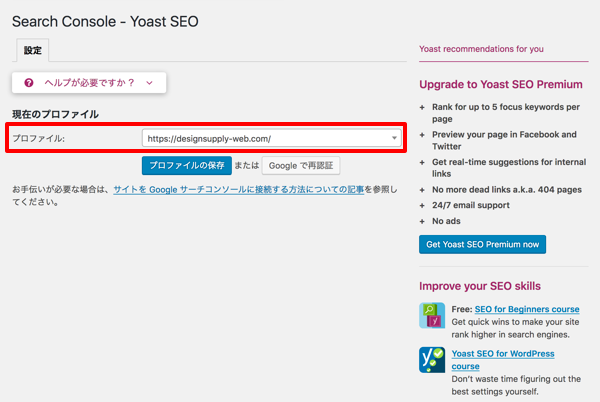Click the Improve your SEO skills heading
This screenshot has height=402, width=600.
[480, 286]
